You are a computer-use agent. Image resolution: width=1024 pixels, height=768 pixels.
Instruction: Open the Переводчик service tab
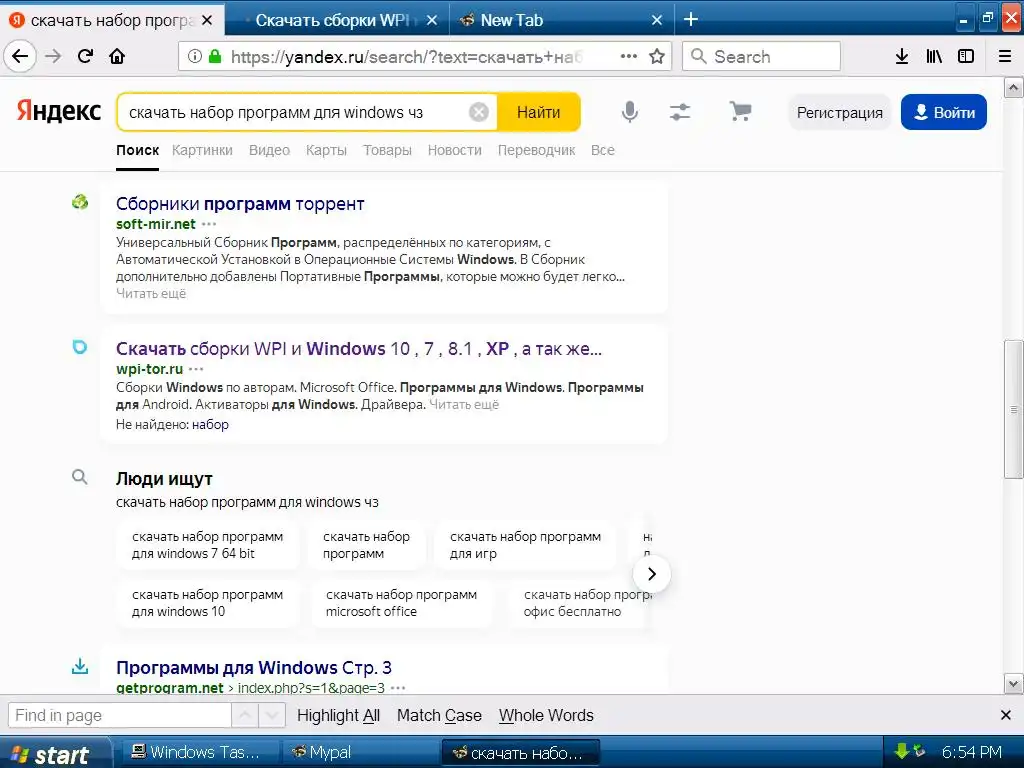(x=536, y=150)
